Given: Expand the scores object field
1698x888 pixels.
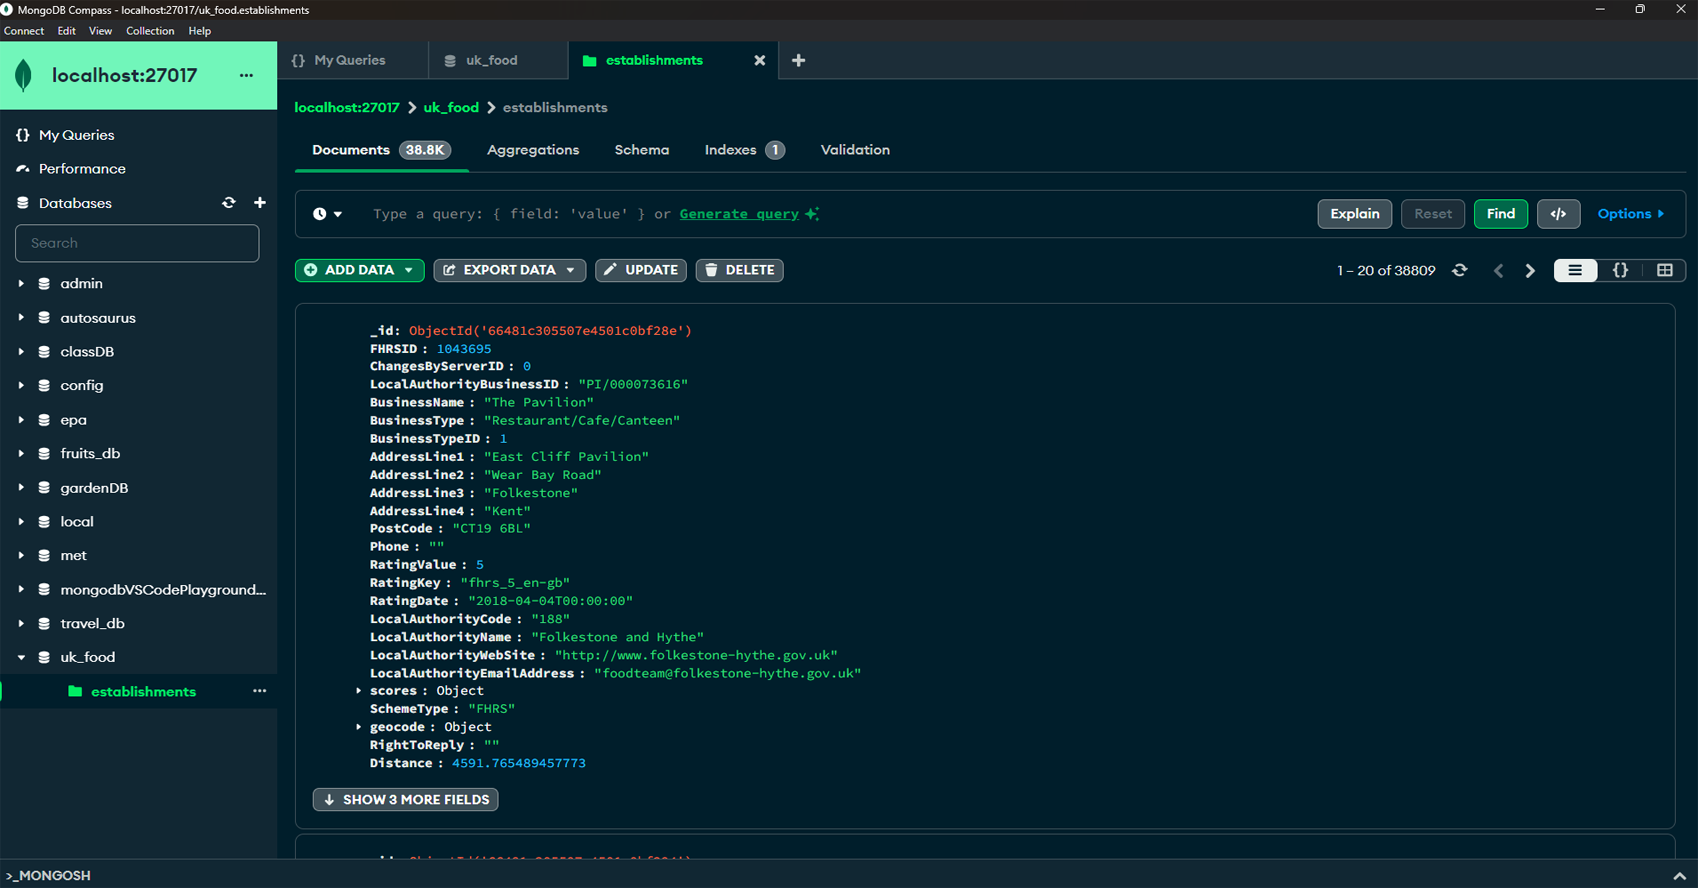Looking at the screenshot, I should click(x=359, y=691).
